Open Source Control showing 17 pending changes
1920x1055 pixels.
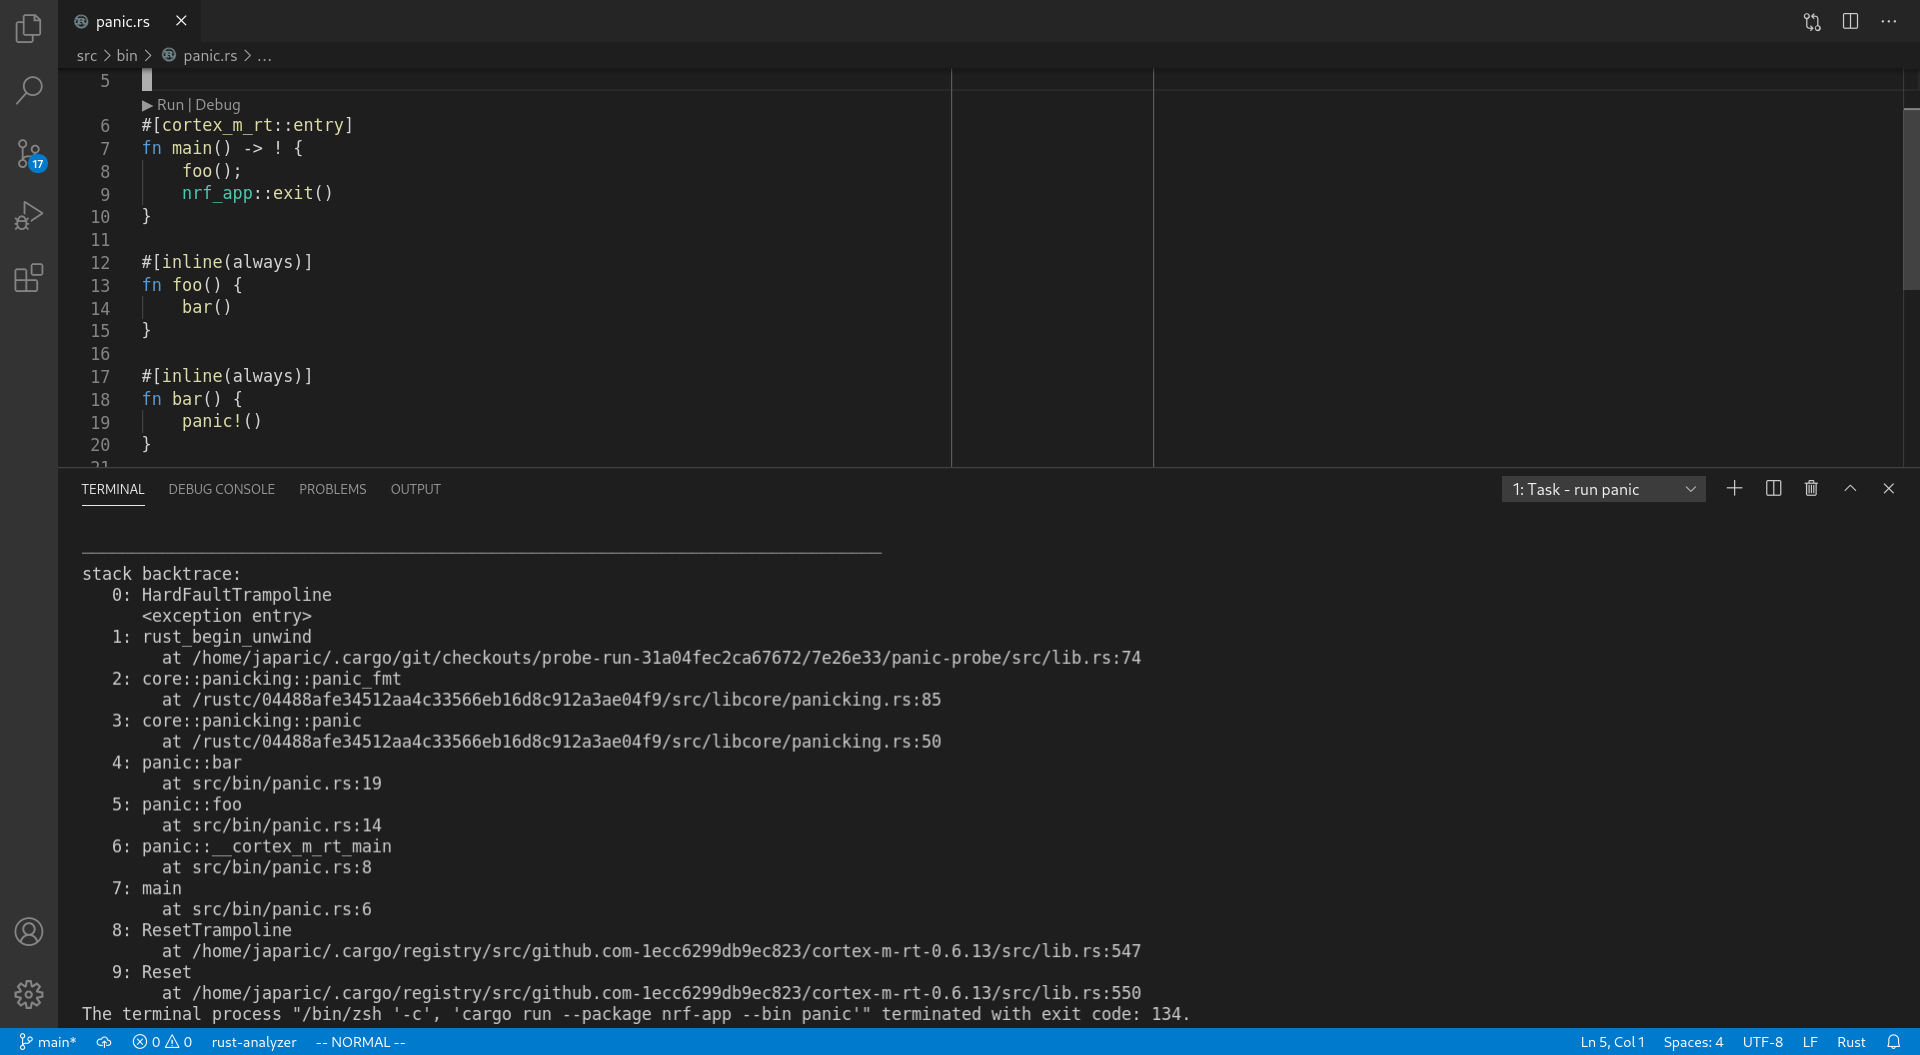(28, 153)
